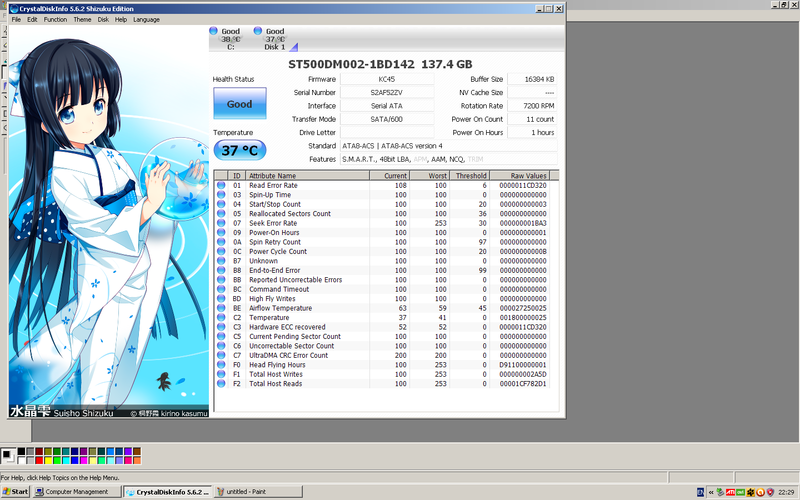Pick black color in Paint palette
This screenshot has height=500, width=800.
point(21,451)
